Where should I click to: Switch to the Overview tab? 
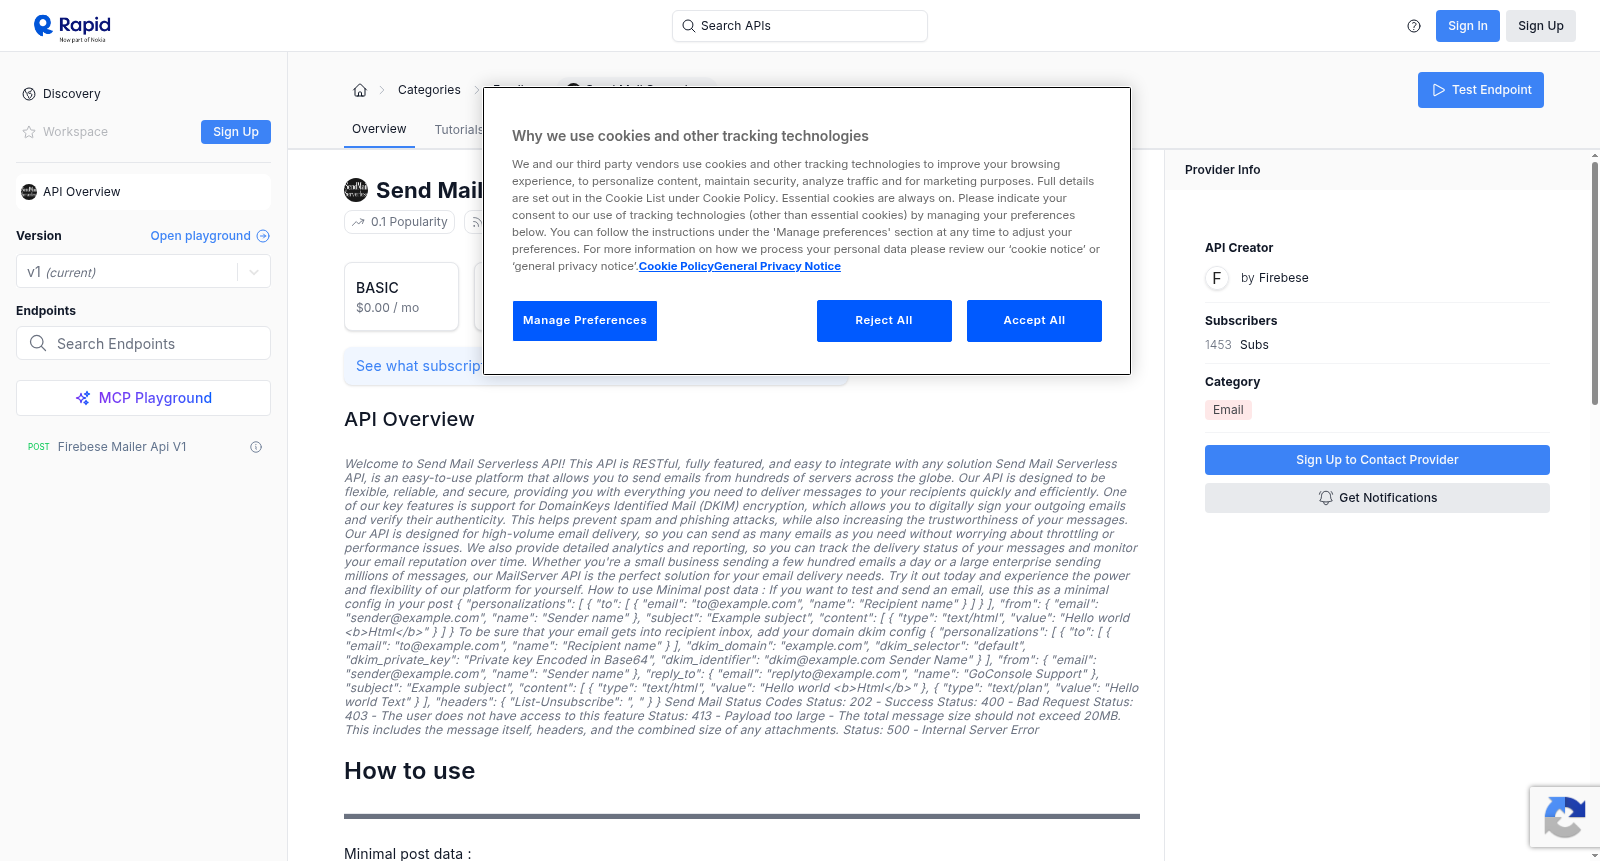tap(379, 129)
